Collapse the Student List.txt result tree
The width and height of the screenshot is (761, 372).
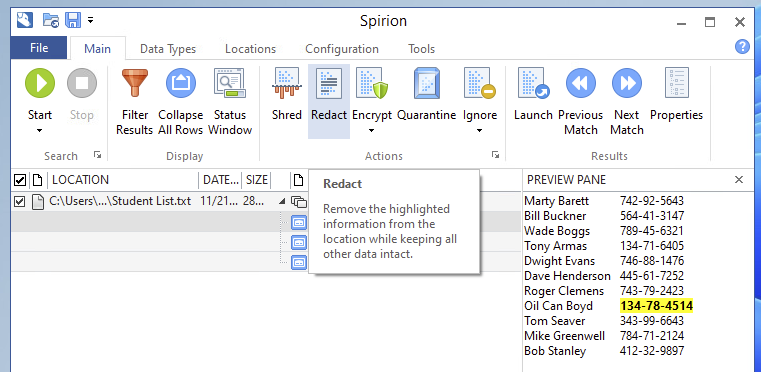click(282, 201)
